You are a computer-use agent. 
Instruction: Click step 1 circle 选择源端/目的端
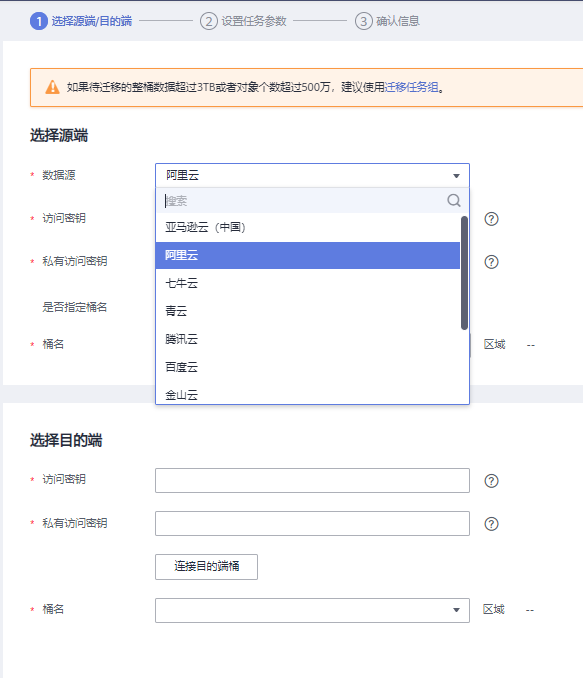click(38, 21)
